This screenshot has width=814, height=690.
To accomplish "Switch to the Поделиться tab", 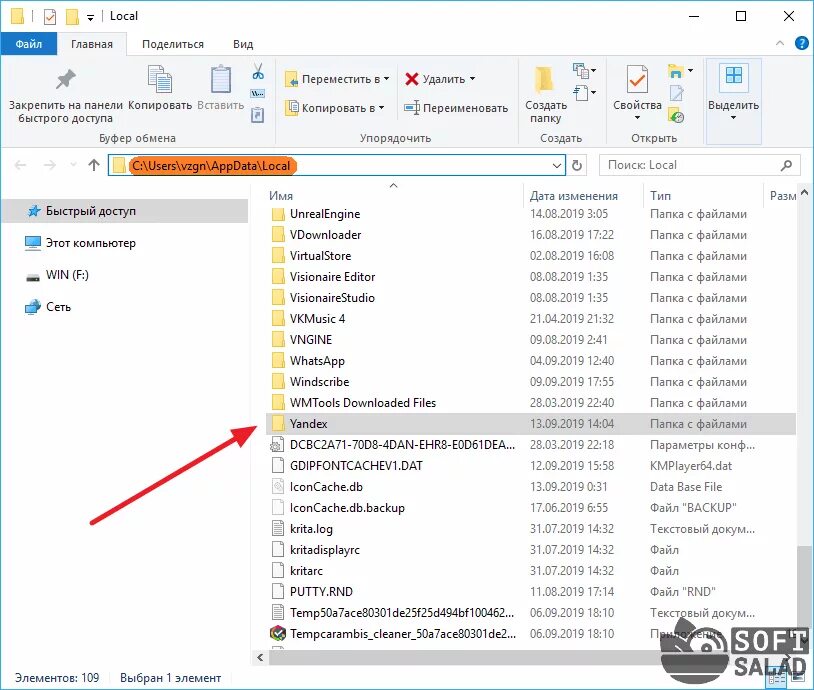I will click(x=173, y=44).
